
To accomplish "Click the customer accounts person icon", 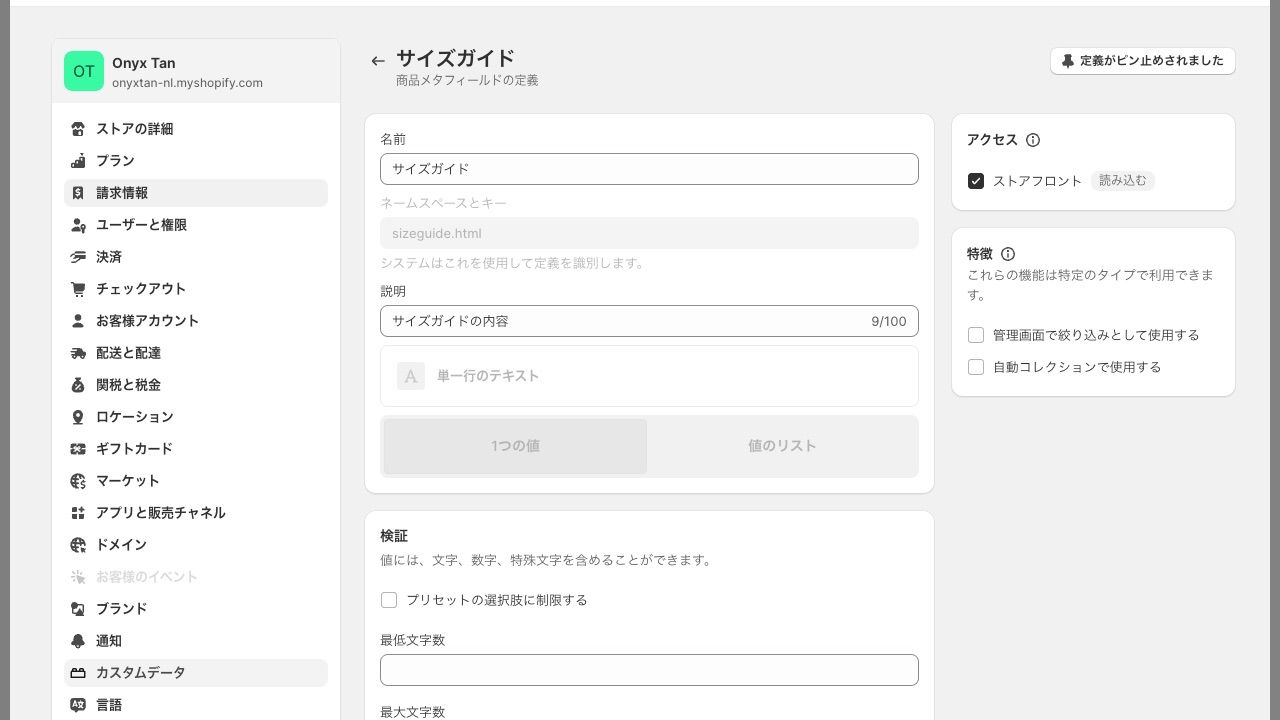I will pos(78,321).
